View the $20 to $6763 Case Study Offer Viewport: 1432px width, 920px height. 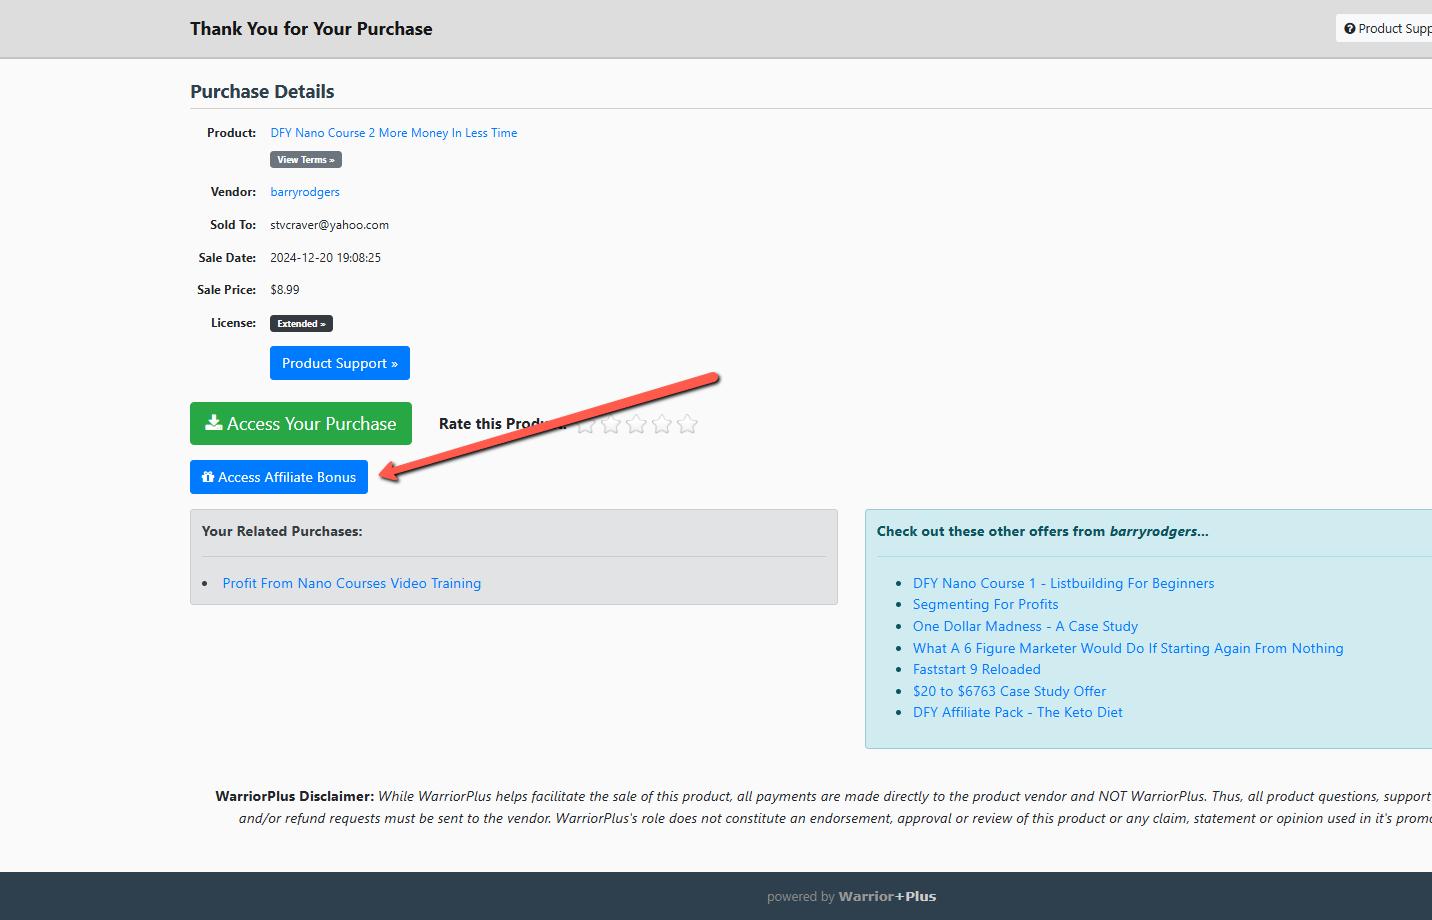pyautogui.click(x=1009, y=692)
